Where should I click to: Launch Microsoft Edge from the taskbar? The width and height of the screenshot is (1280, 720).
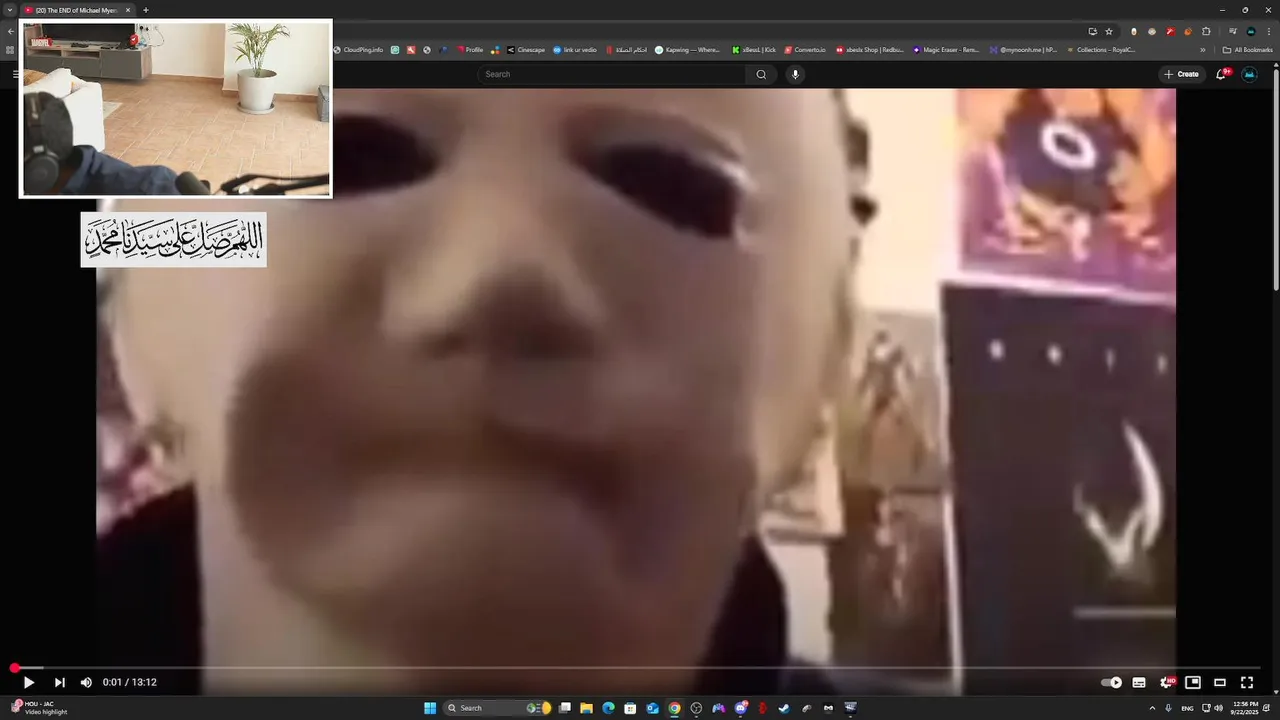608,708
